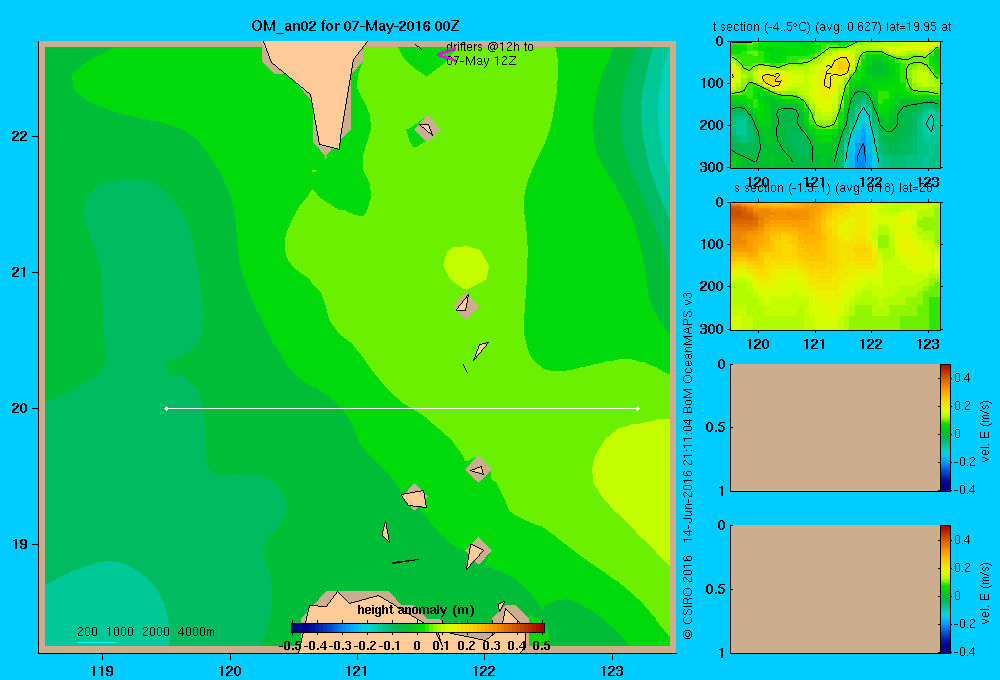
Task: Click the '07-May 12Z' drifter date text
Action: point(482,61)
